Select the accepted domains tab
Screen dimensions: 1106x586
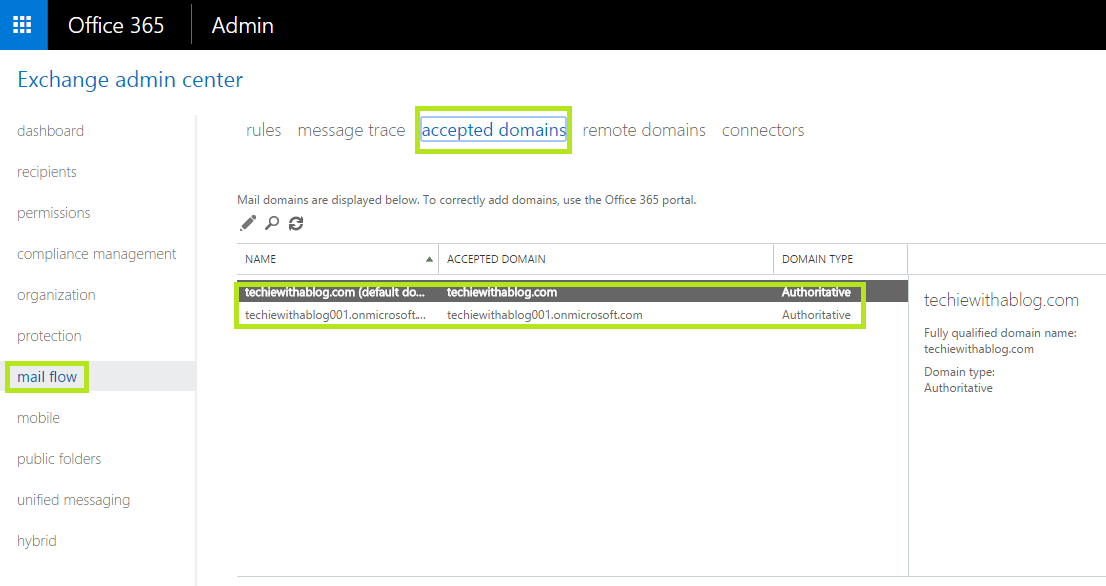[x=493, y=130]
